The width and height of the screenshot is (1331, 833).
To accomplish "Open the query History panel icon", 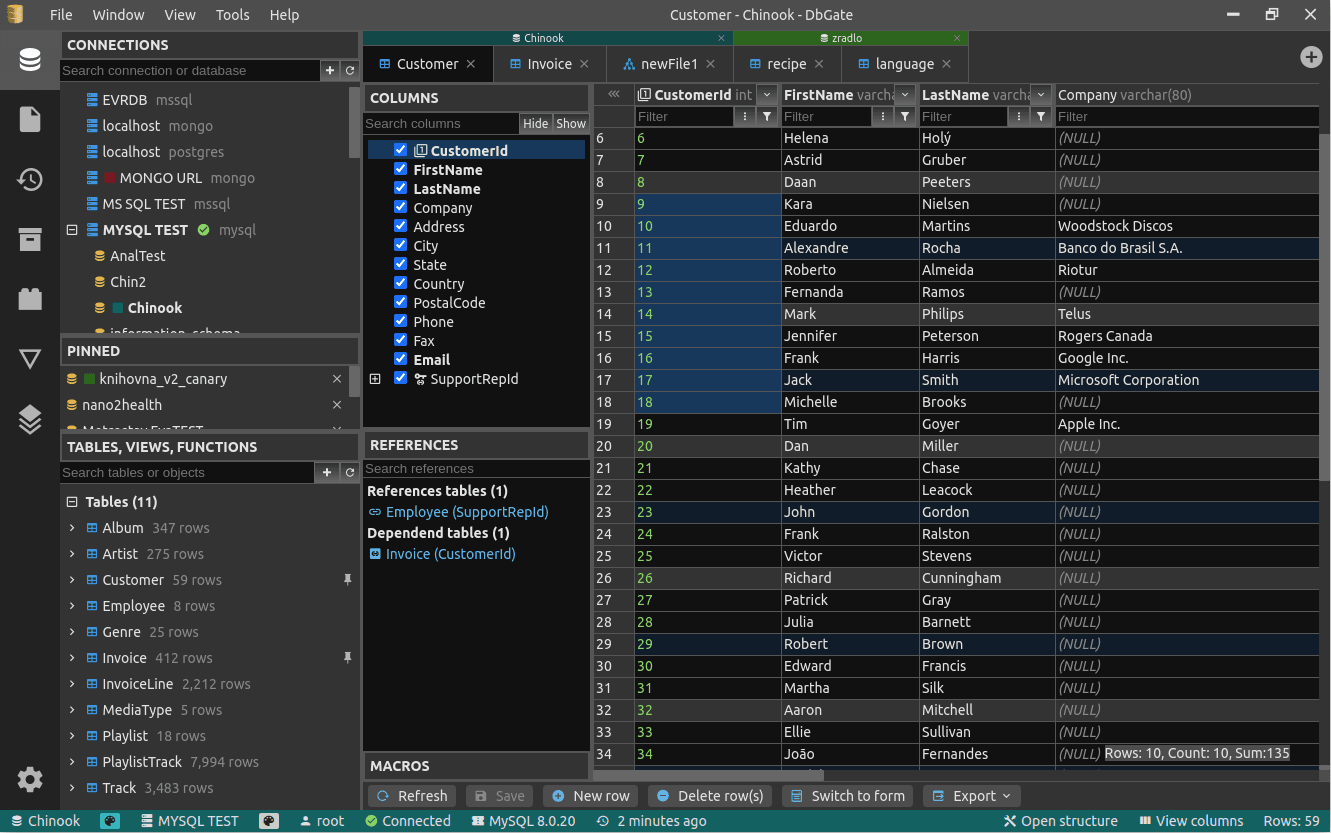I will pos(30,180).
